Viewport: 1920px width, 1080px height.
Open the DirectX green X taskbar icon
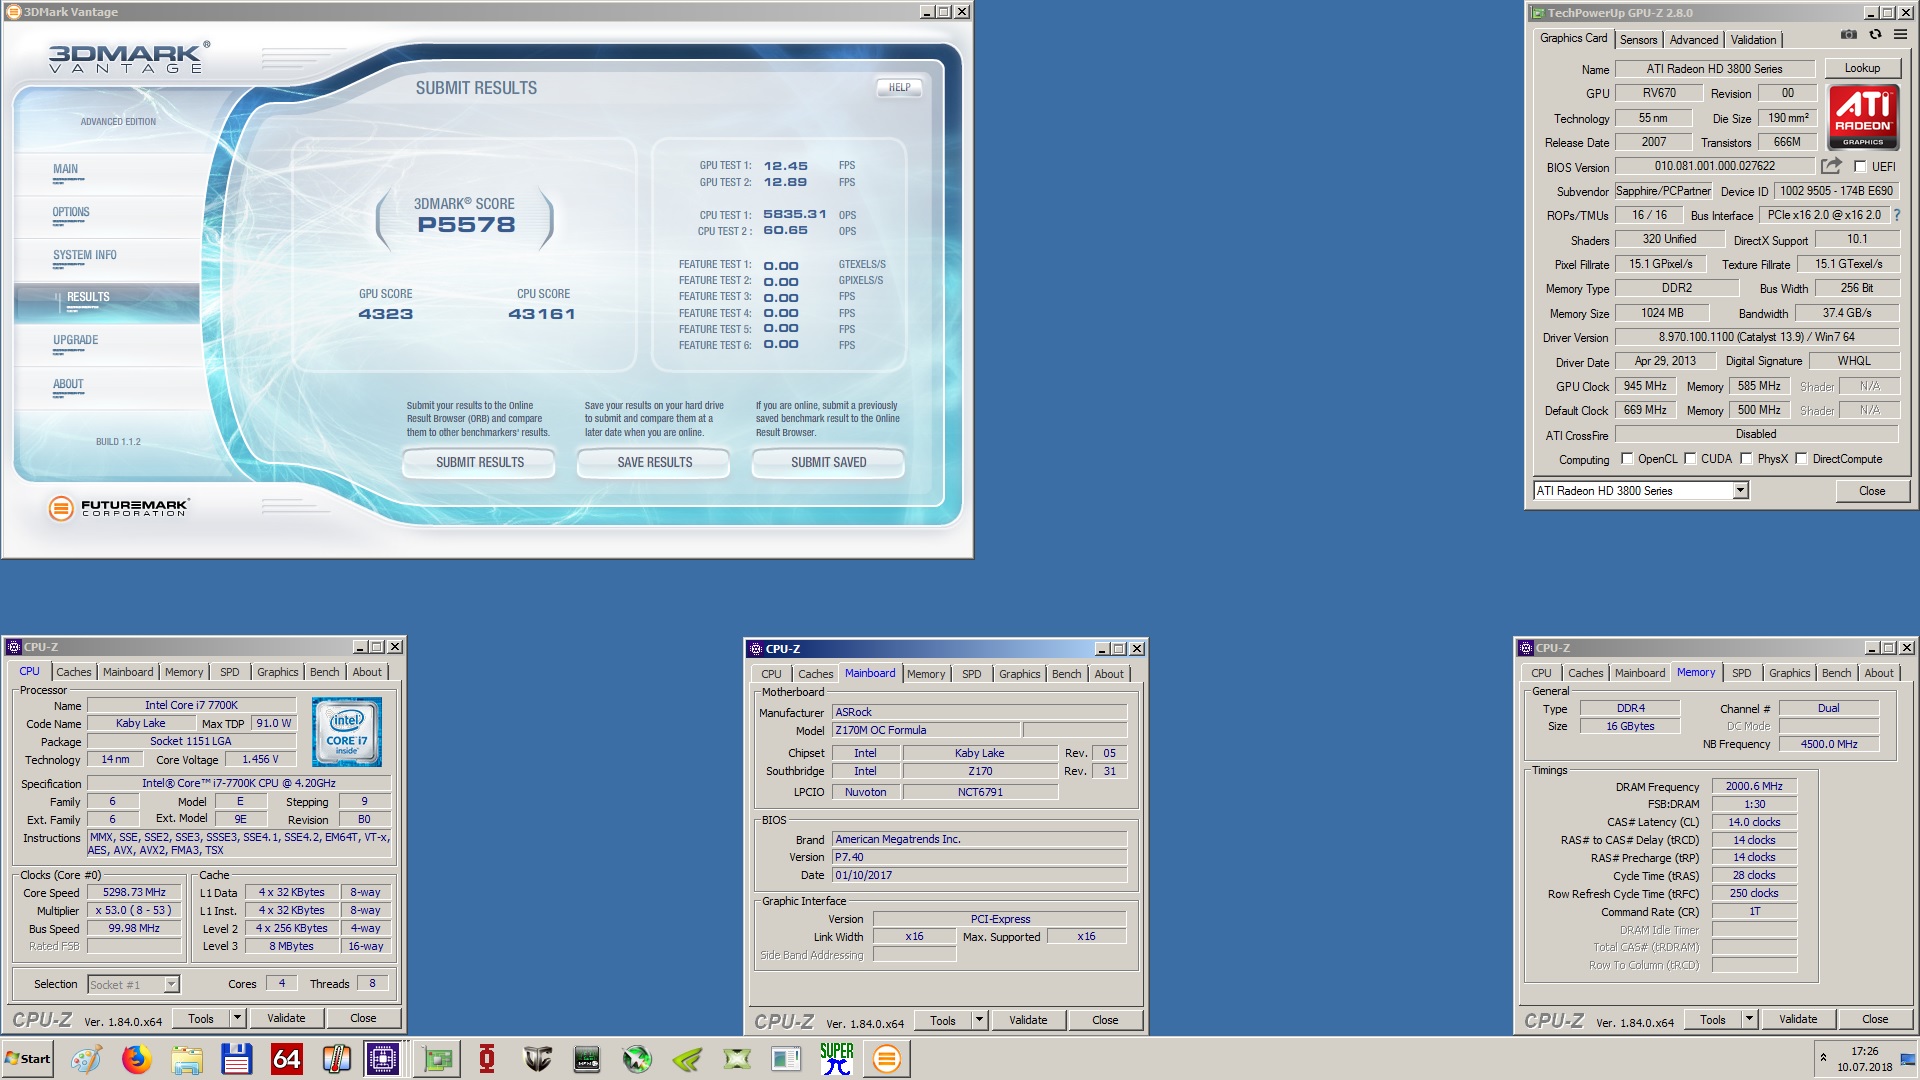coord(737,1059)
